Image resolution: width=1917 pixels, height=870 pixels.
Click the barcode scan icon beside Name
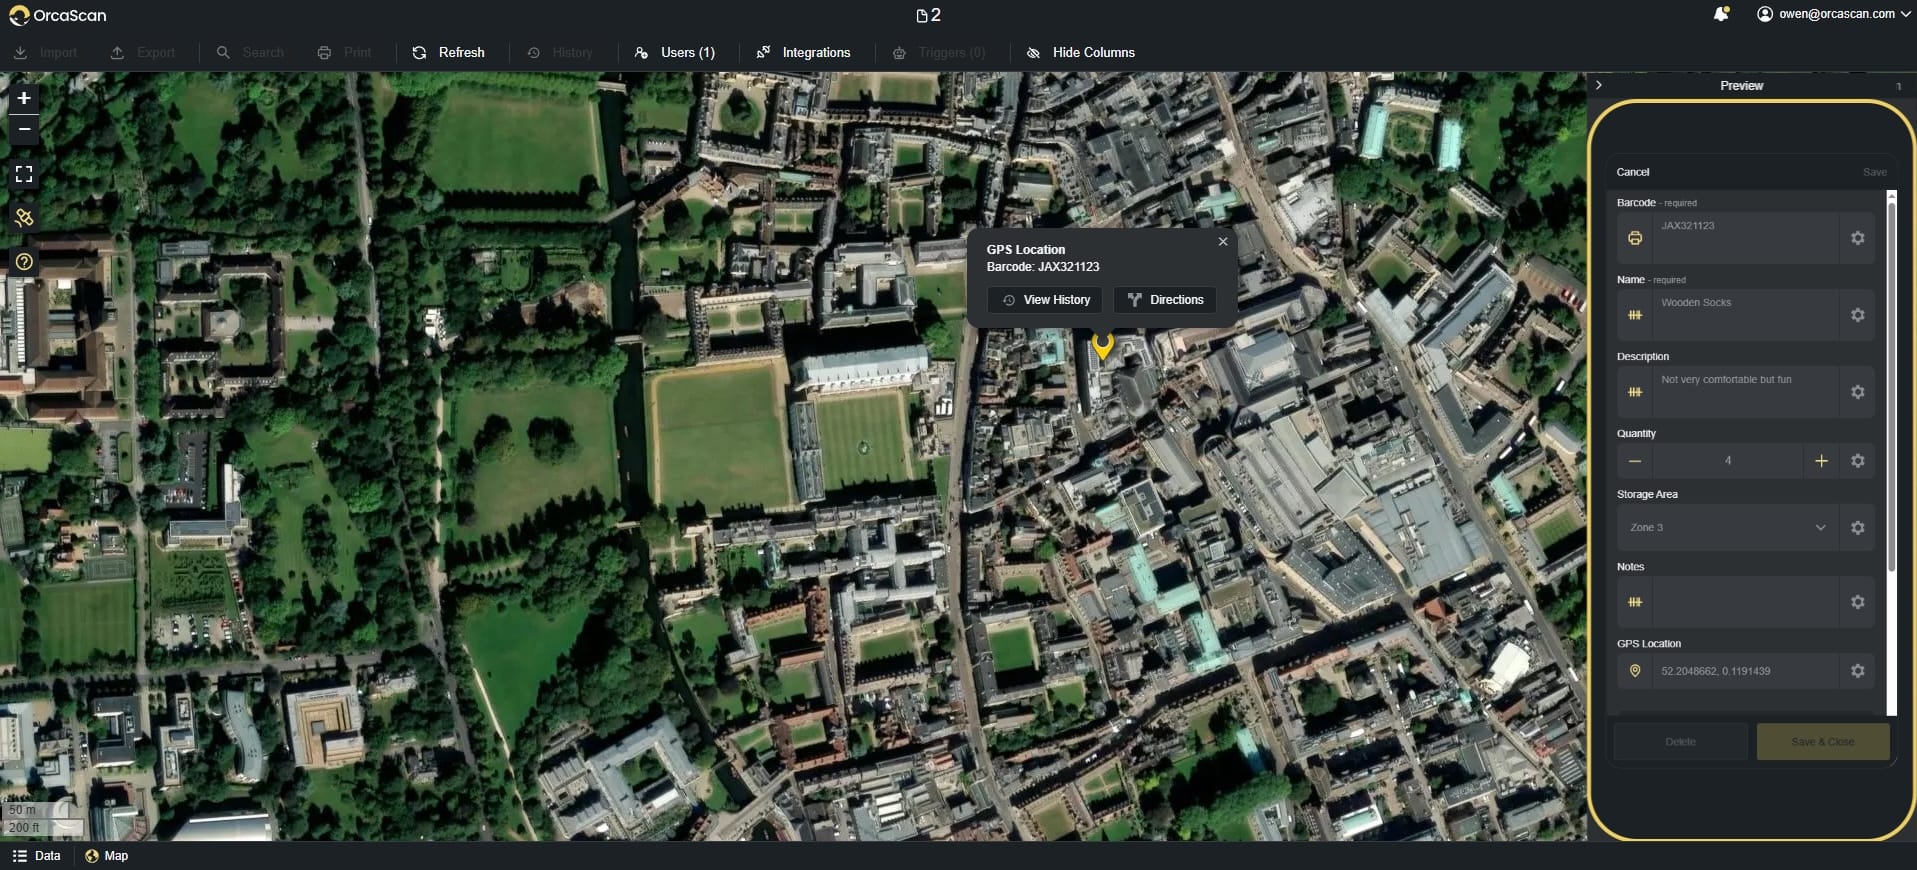coord(1635,315)
